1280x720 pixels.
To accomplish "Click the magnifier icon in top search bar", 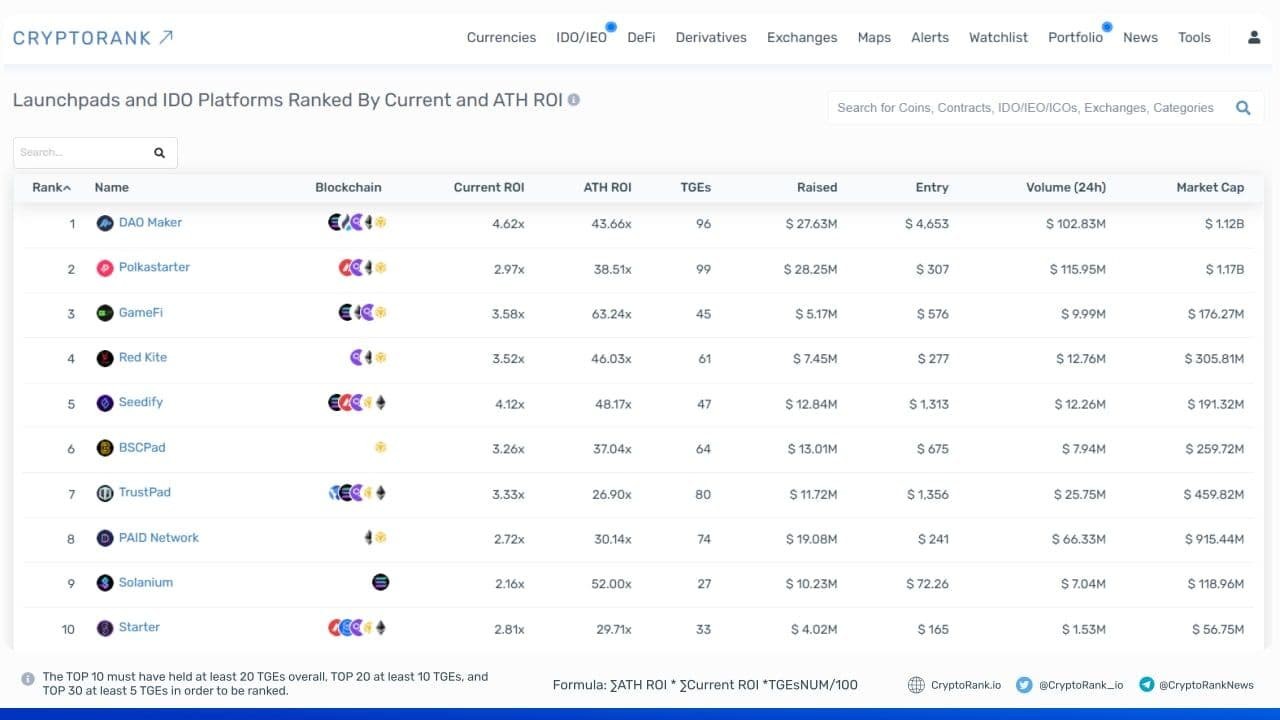I will [1243, 108].
